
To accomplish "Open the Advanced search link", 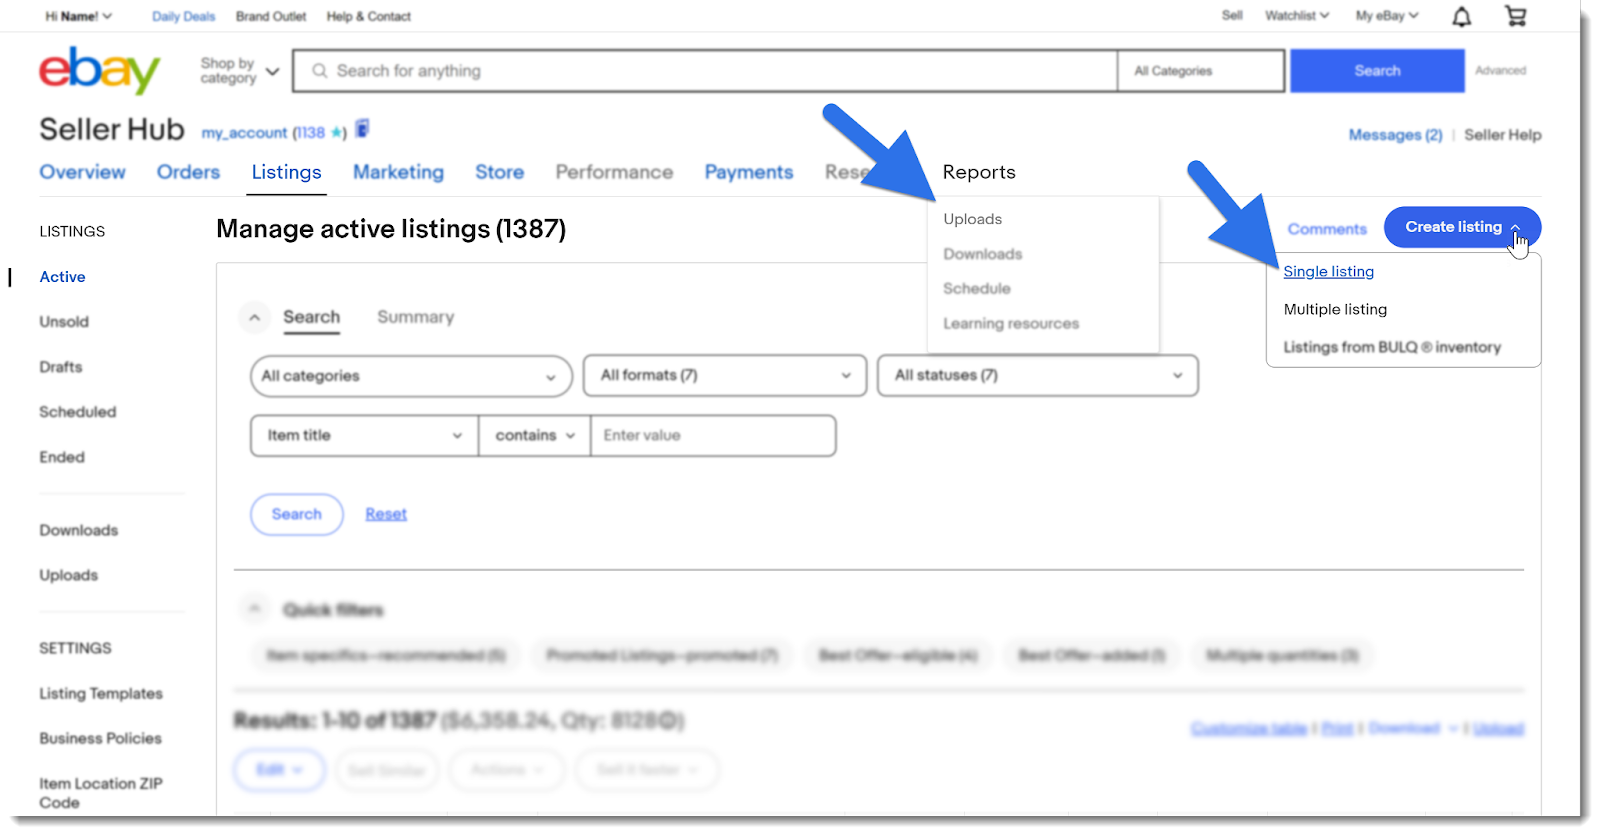I will (1500, 71).
